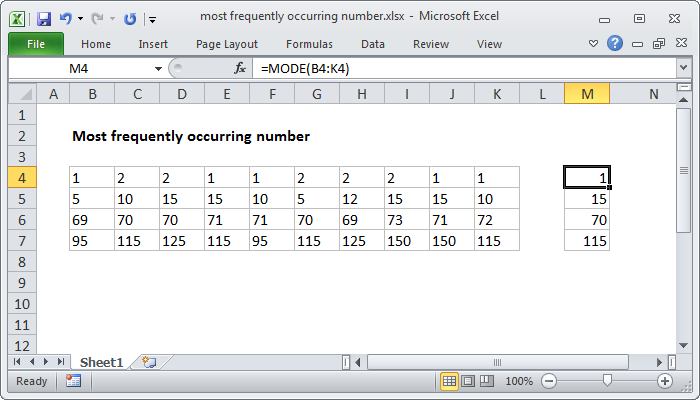Open the Review tab
Image resolution: width=700 pixels, height=400 pixels.
(x=431, y=44)
